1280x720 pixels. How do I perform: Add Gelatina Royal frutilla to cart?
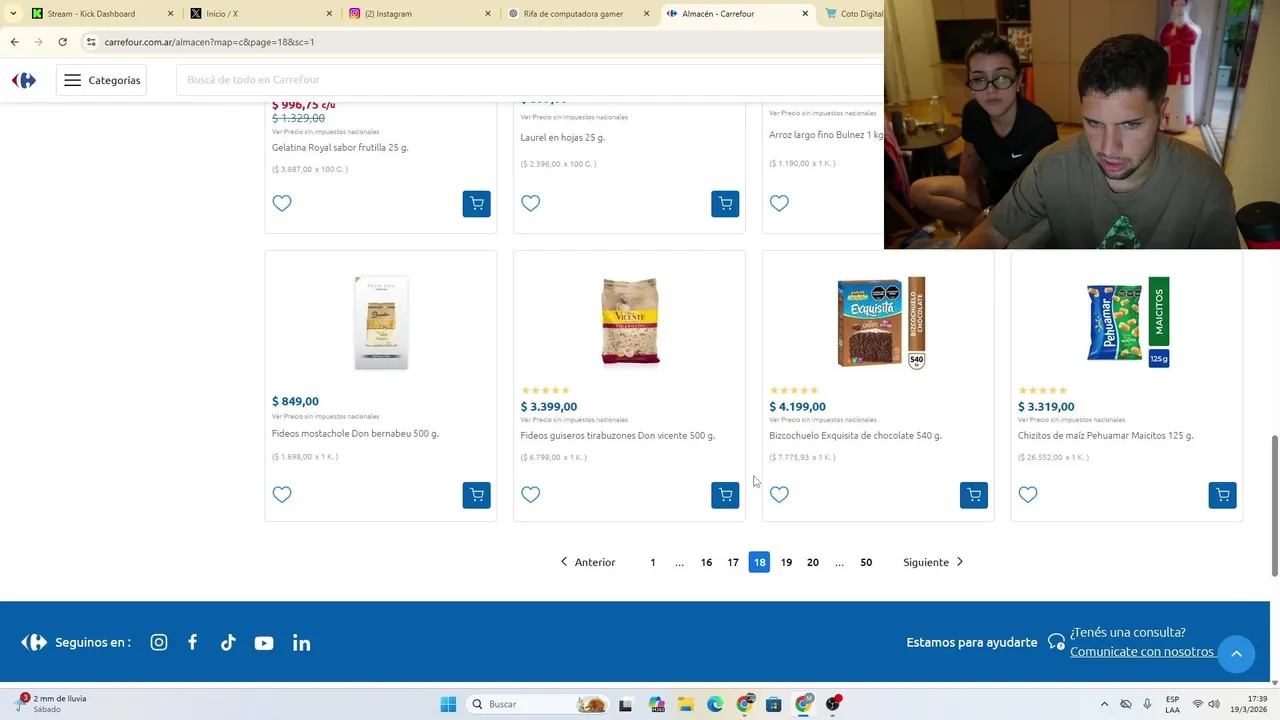tap(476, 204)
